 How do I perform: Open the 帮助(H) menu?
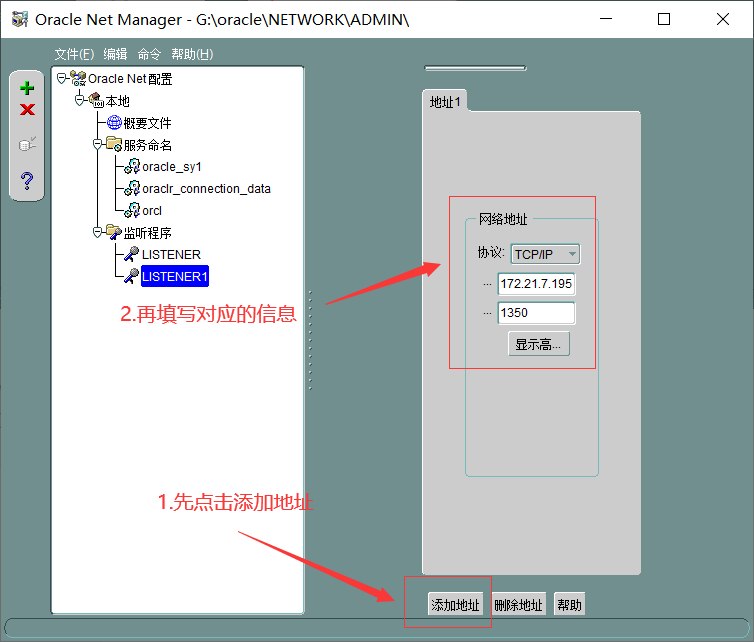(192, 54)
